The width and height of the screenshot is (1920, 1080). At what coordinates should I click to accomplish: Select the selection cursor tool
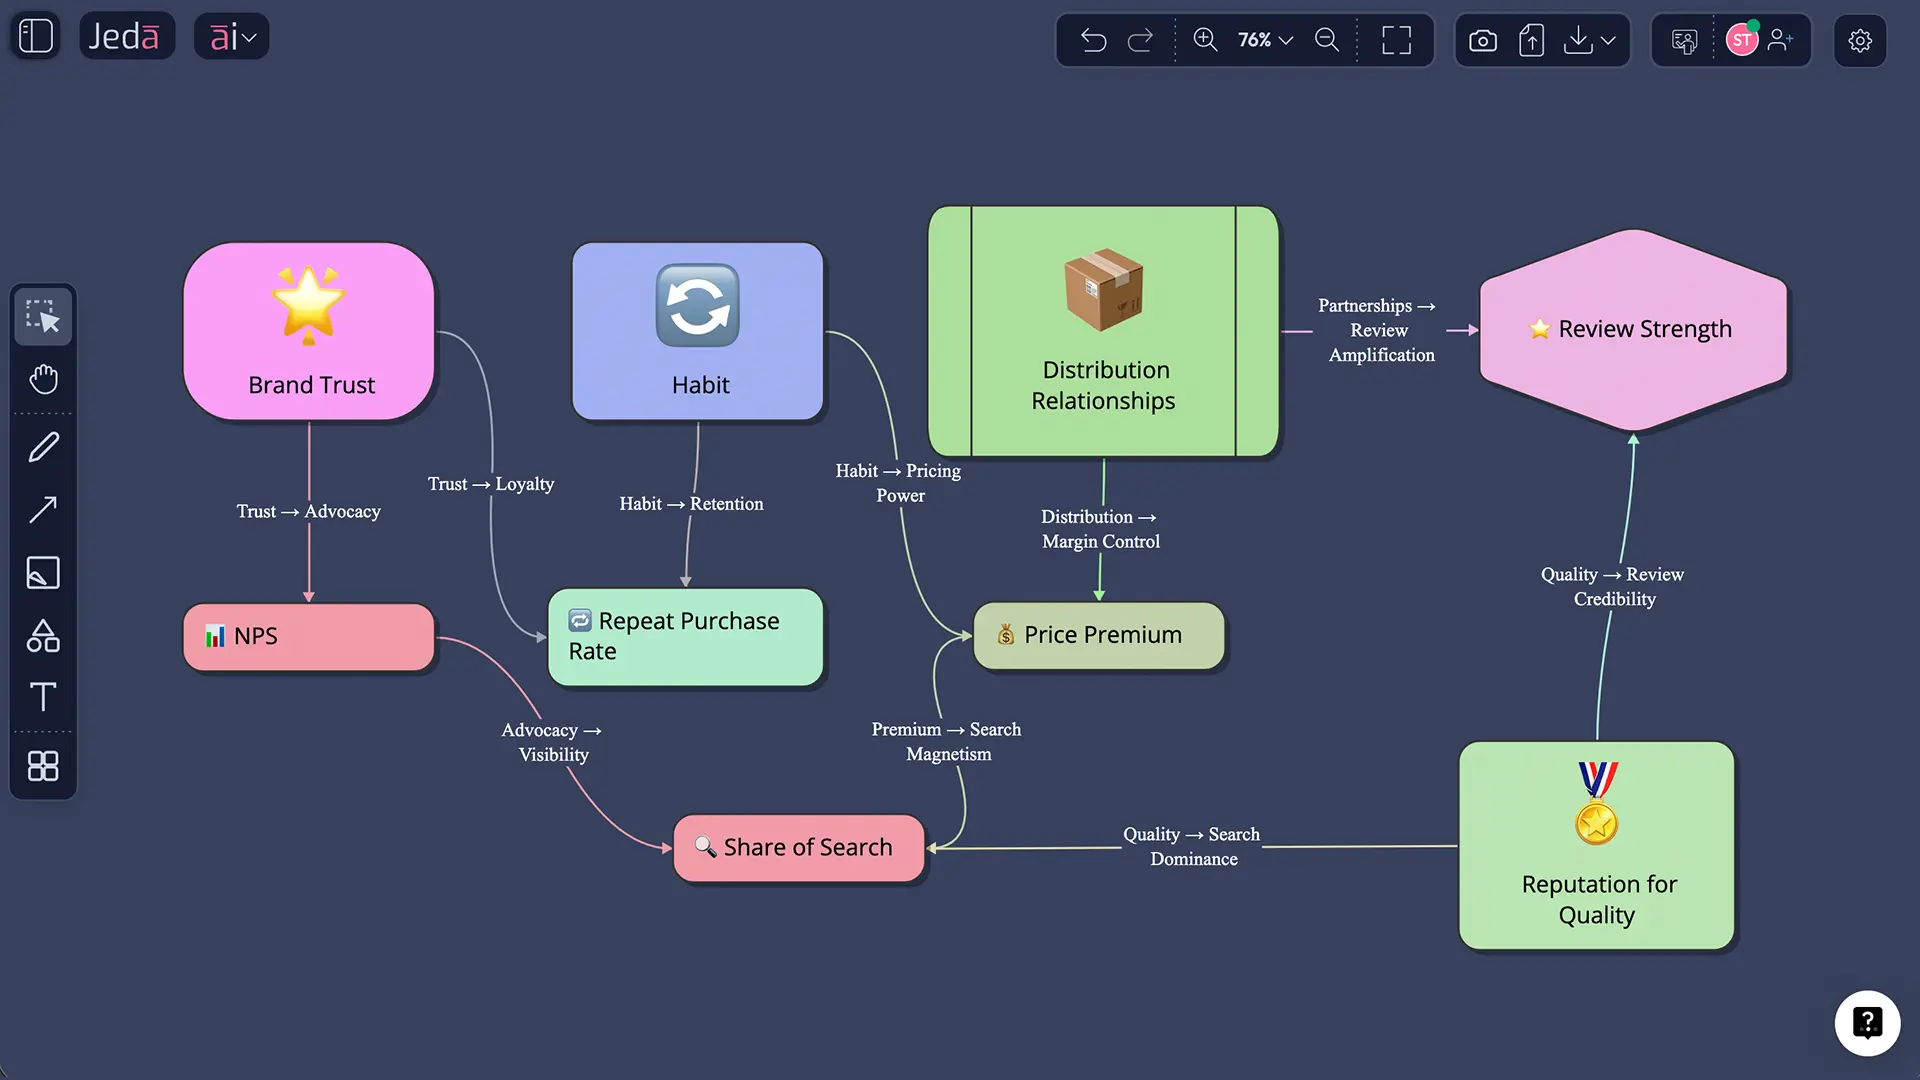(x=43, y=316)
